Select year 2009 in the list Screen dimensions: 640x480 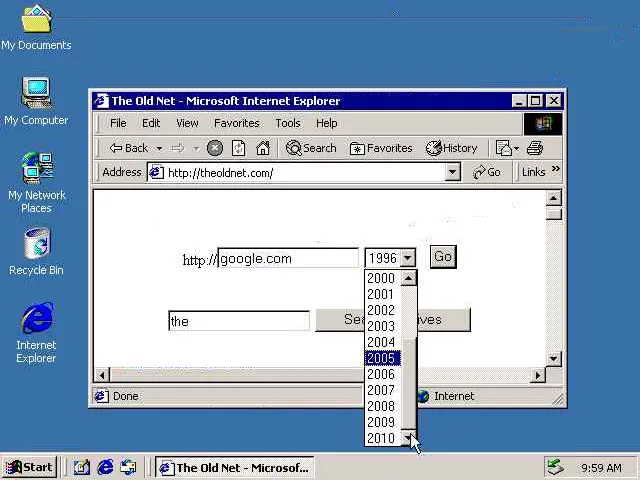382,422
